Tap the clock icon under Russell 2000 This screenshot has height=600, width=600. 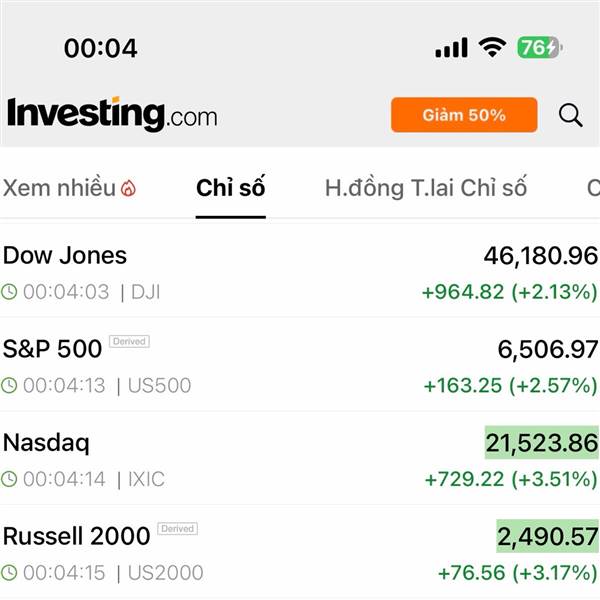pyautogui.click(x=10, y=573)
